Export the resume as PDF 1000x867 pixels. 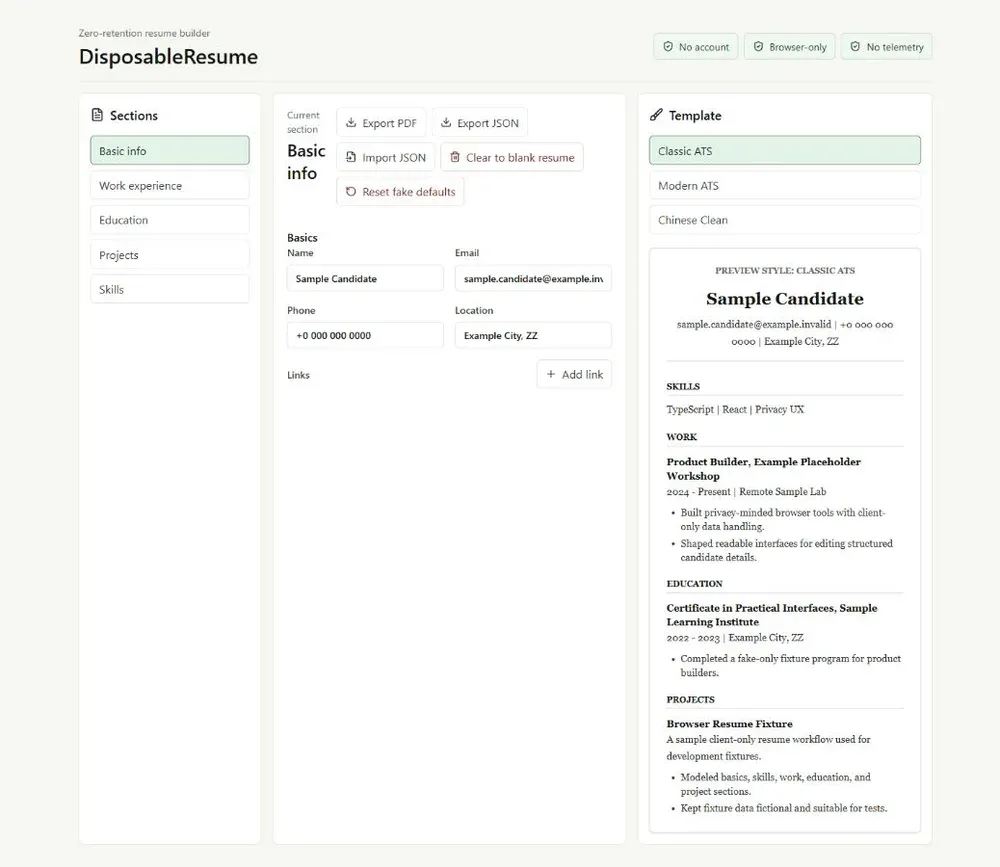[x=381, y=122]
